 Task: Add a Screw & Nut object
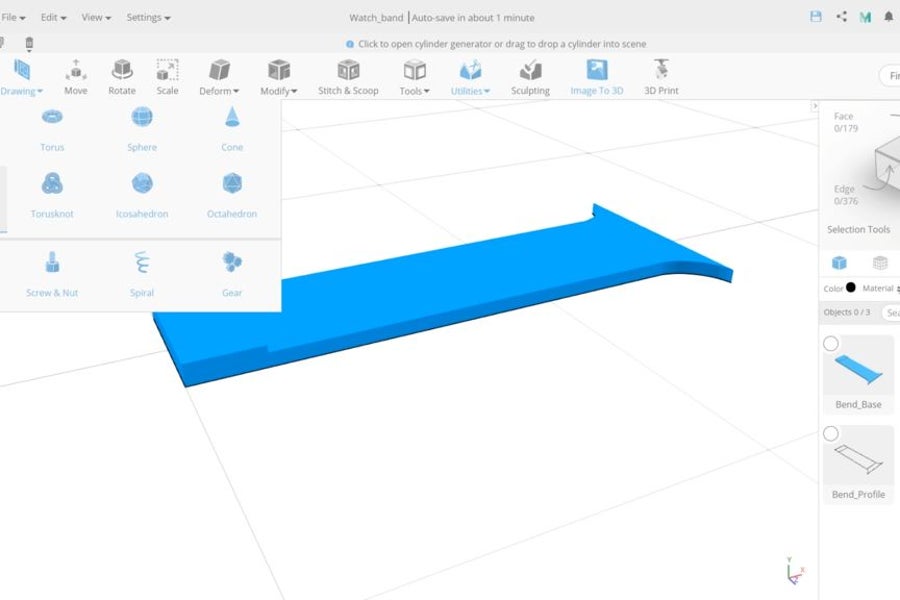point(52,263)
